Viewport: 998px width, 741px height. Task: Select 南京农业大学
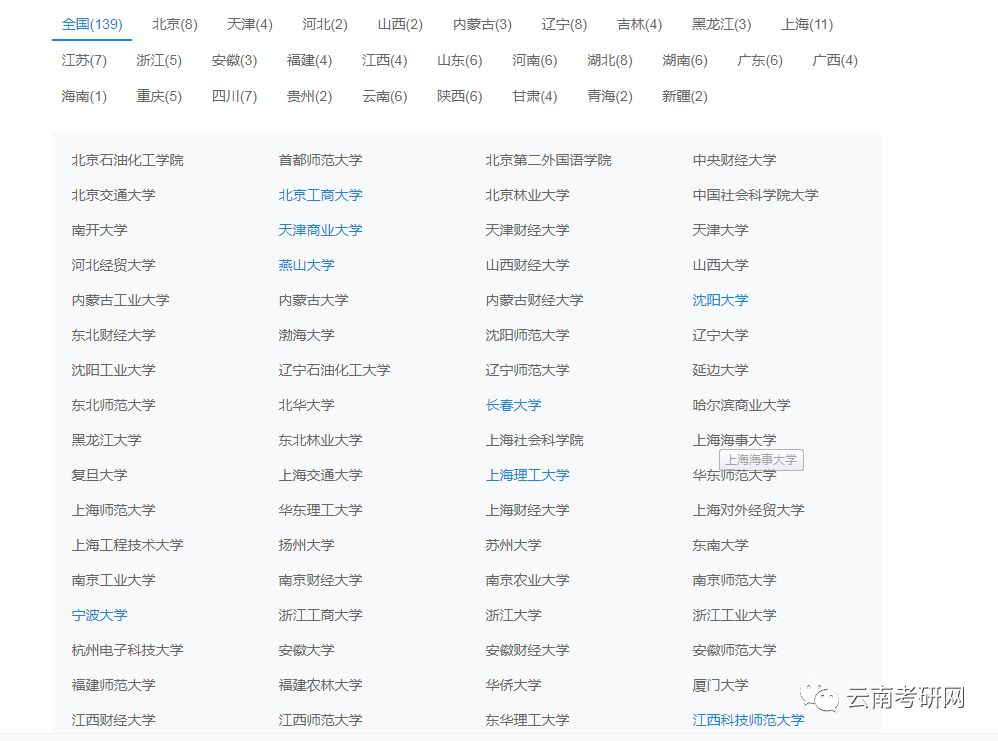pyautogui.click(x=528, y=580)
